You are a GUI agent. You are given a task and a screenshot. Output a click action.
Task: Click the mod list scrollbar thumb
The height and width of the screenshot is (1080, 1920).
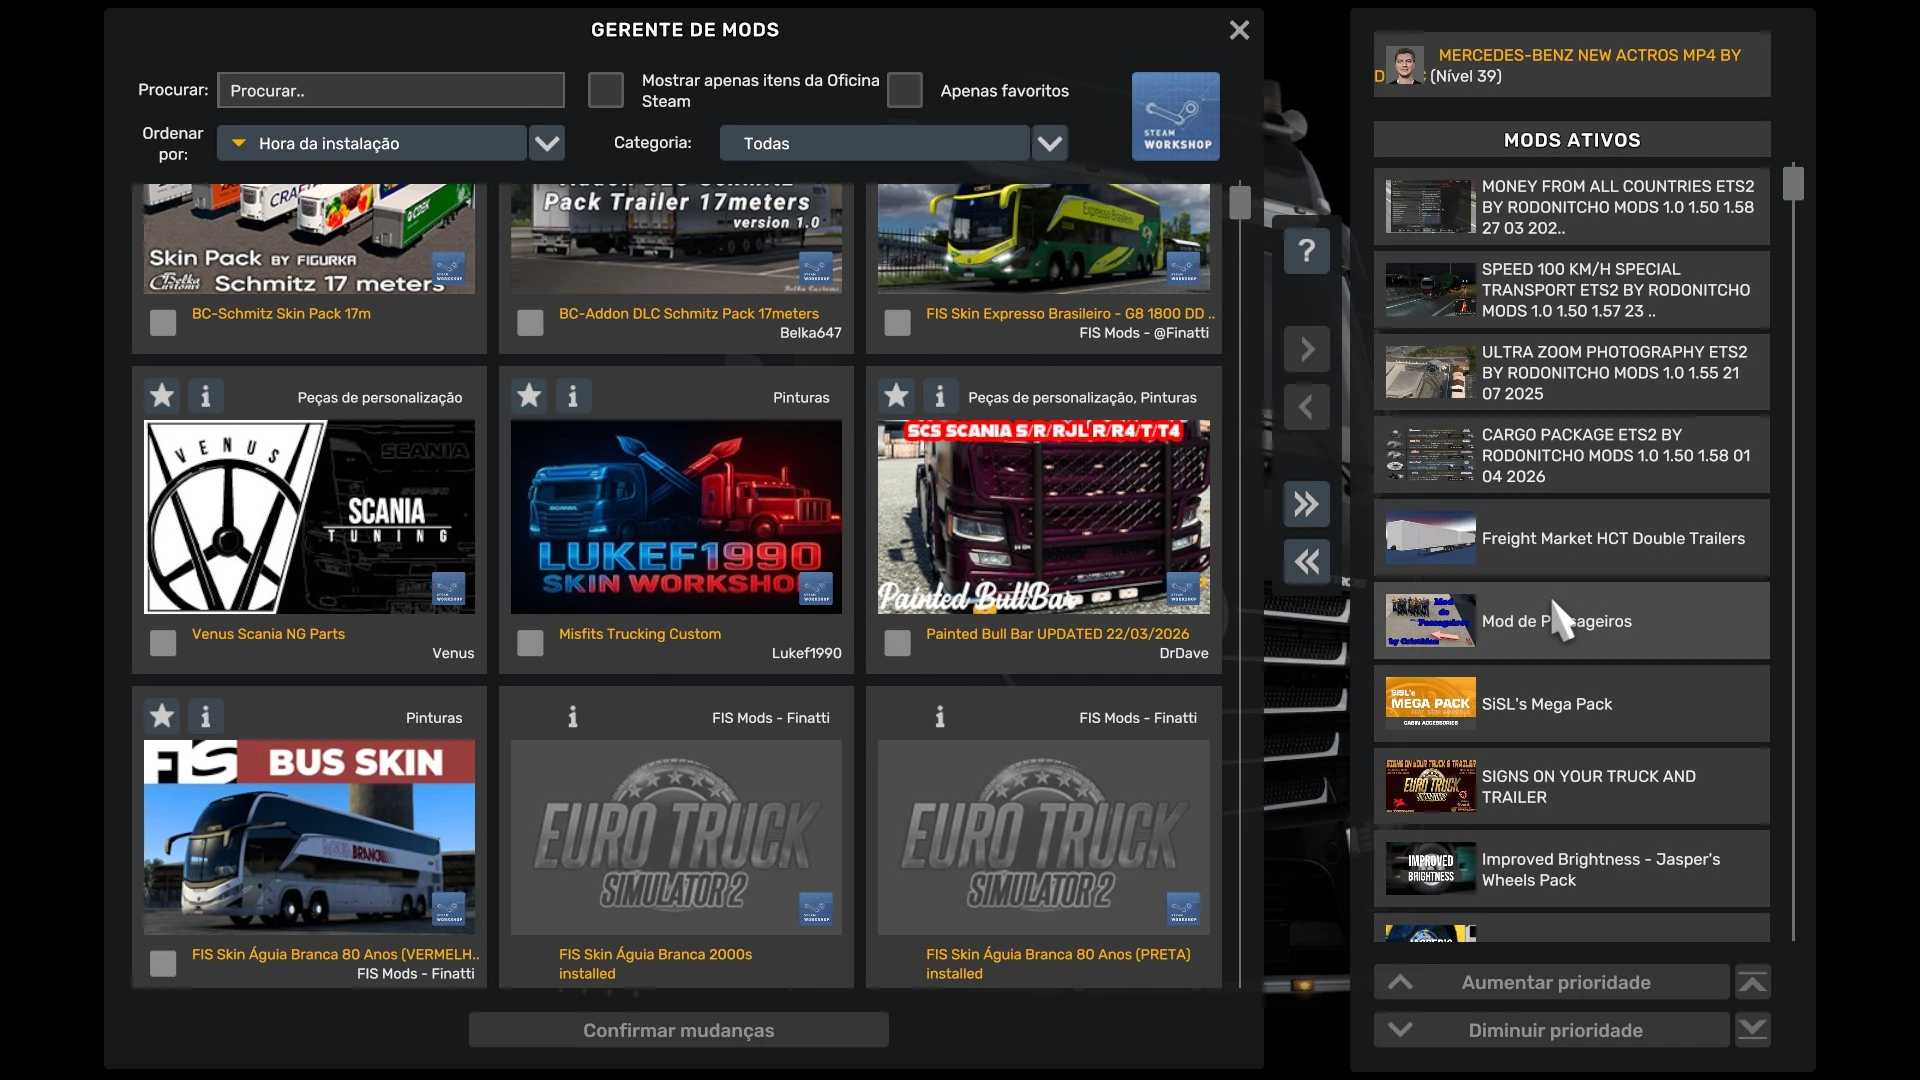[1240, 202]
